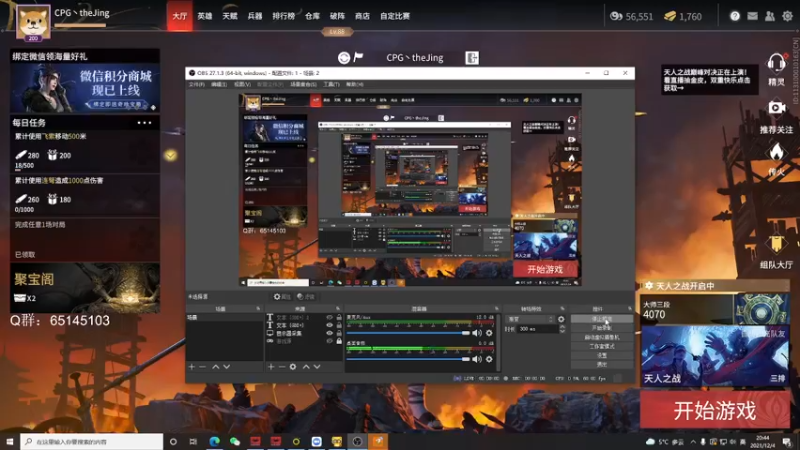Click the transition duration stepper arrows
The width and height of the screenshot is (800, 450).
562,330
